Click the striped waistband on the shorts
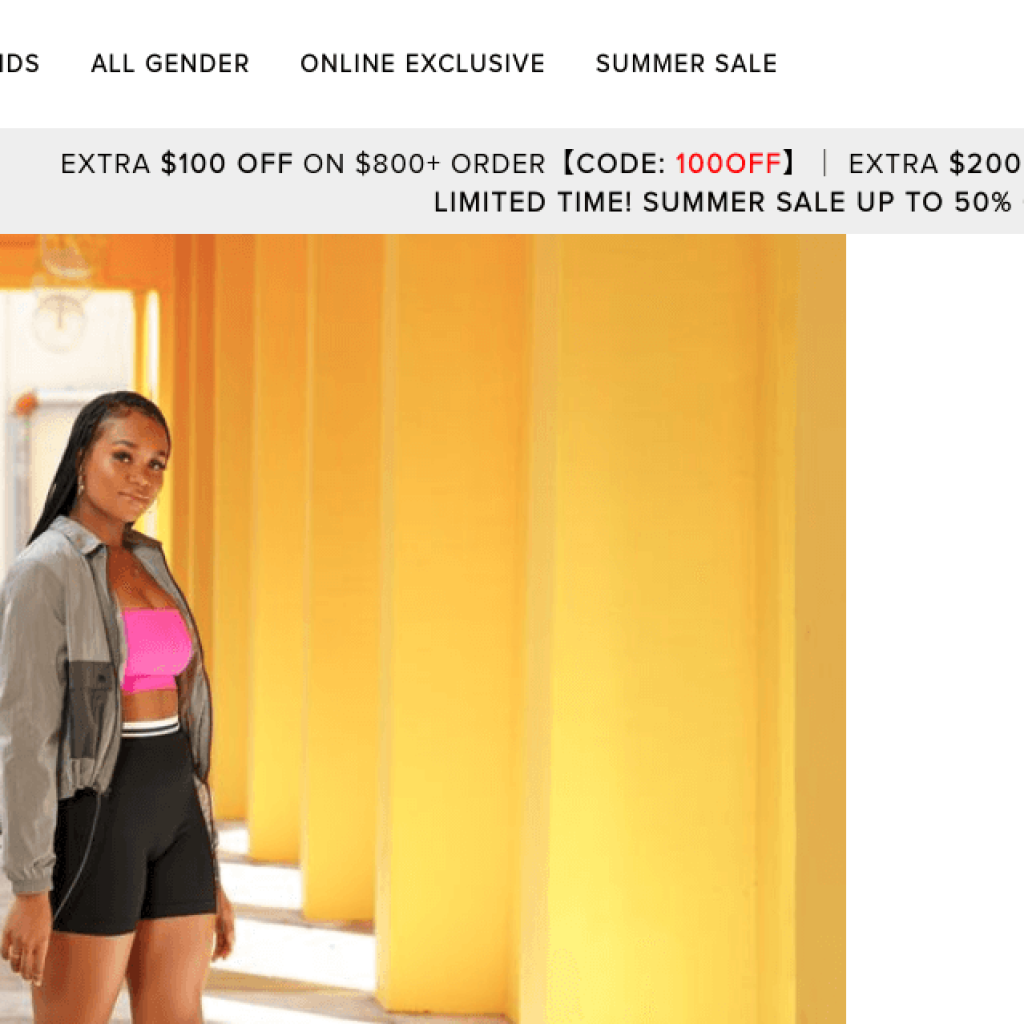This screenshot has height=1024, width=1024. coord(150,726)
